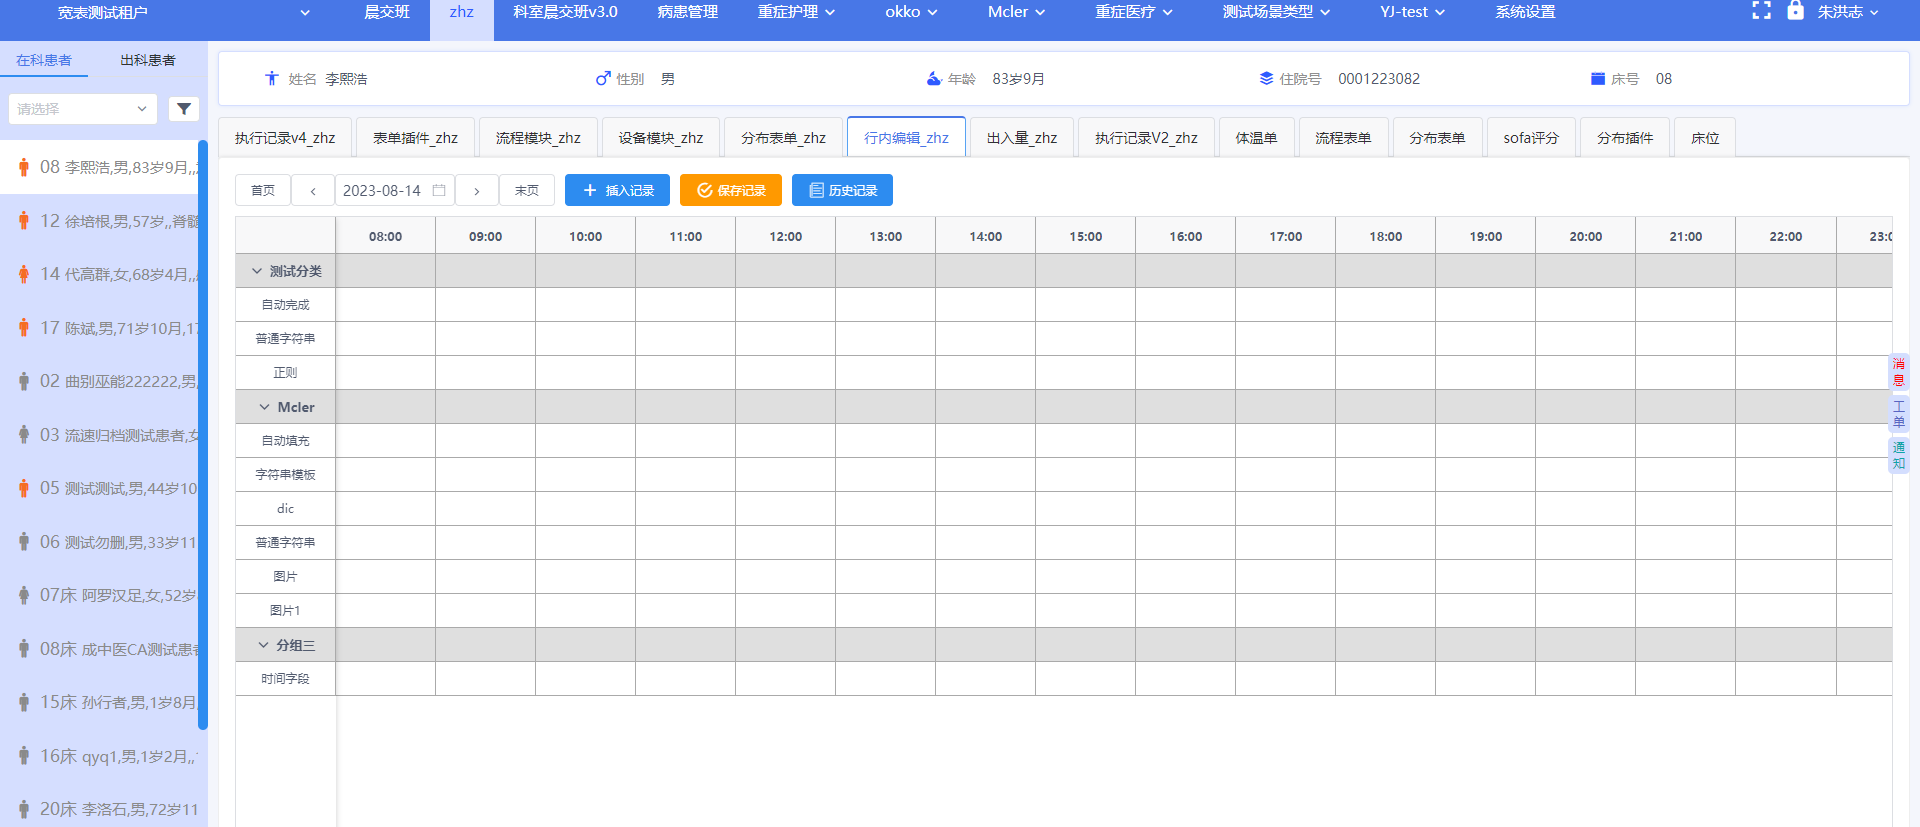This screenshot has width=1920, height=827.
Task: Go to next day arrow
Action: coord(477,190)
